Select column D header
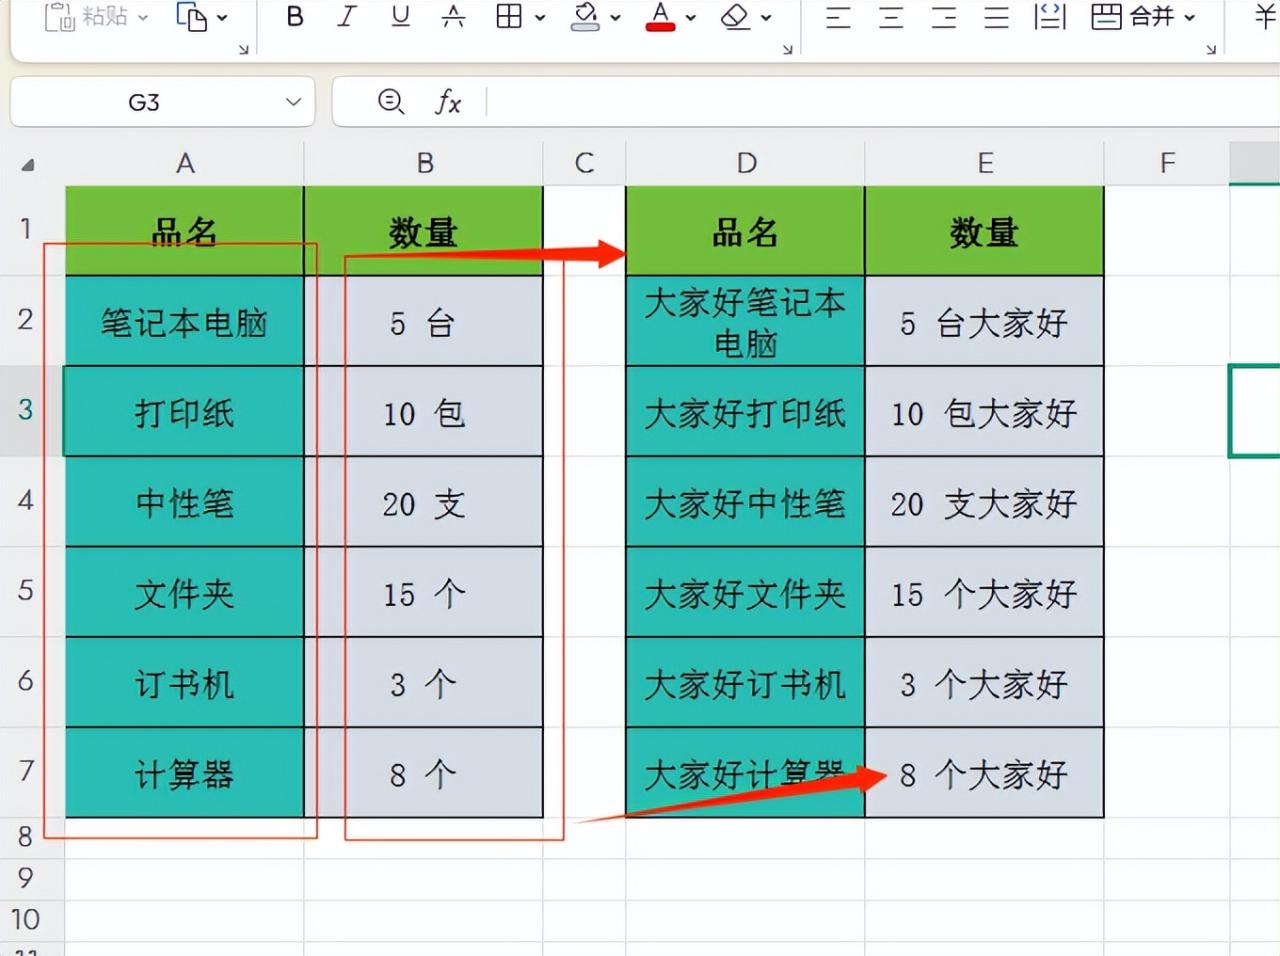 (745, 163)
